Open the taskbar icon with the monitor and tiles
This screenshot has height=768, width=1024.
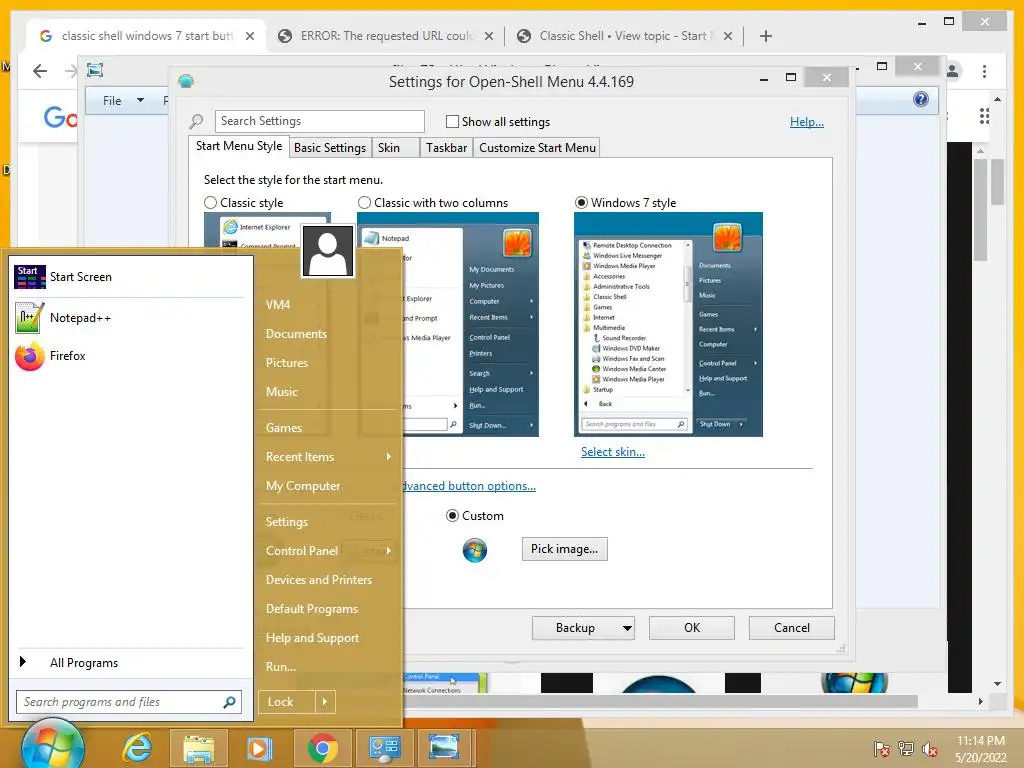(384, 748)
